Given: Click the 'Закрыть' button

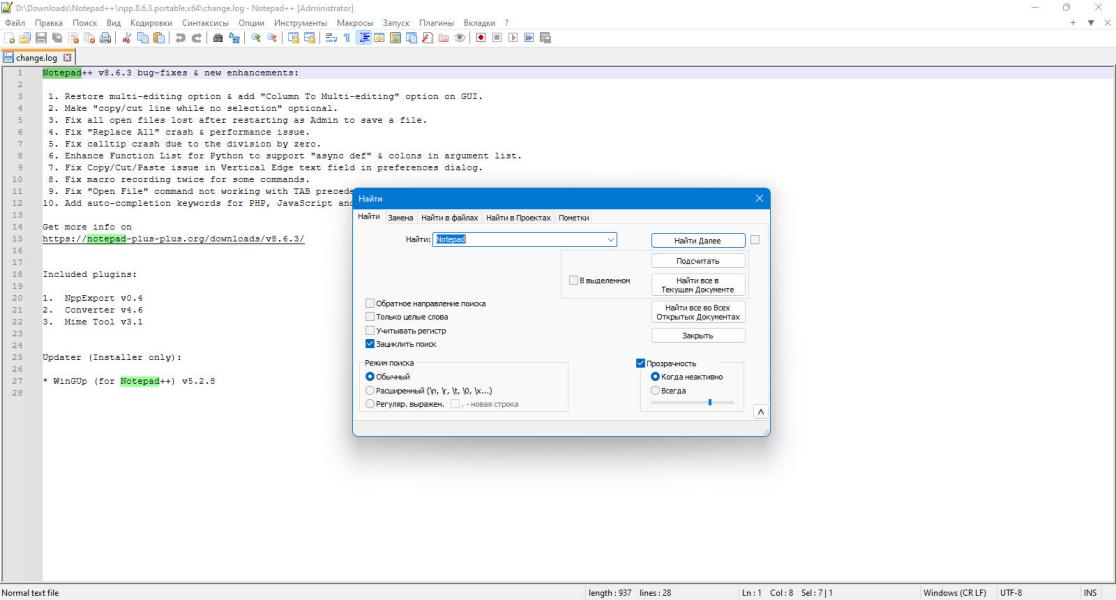Looking at the screenshot, I should tap(698, 335).
